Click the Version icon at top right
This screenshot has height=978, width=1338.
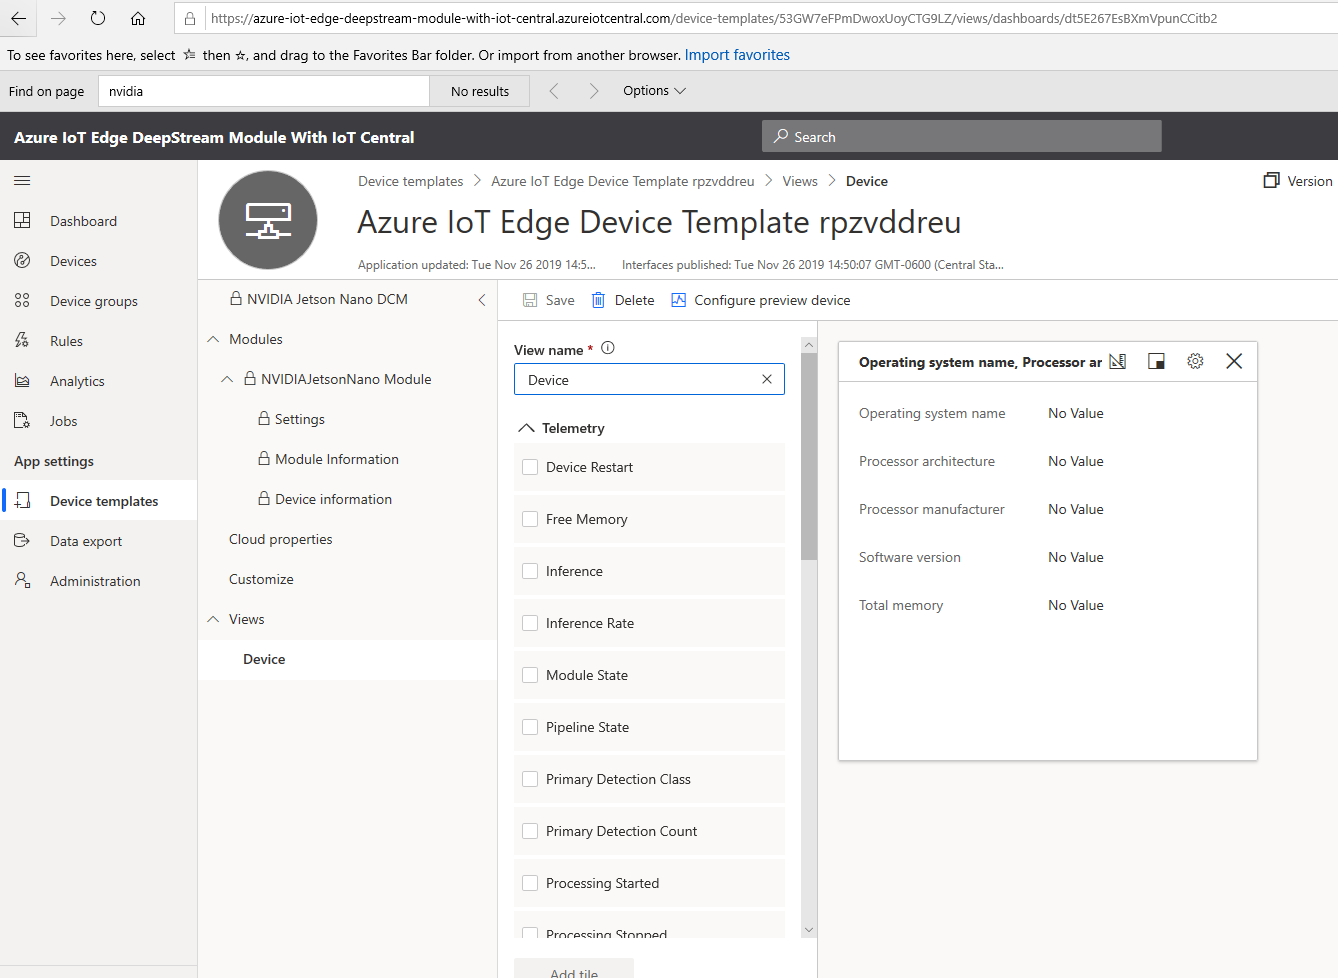(x=1271, y=181)
